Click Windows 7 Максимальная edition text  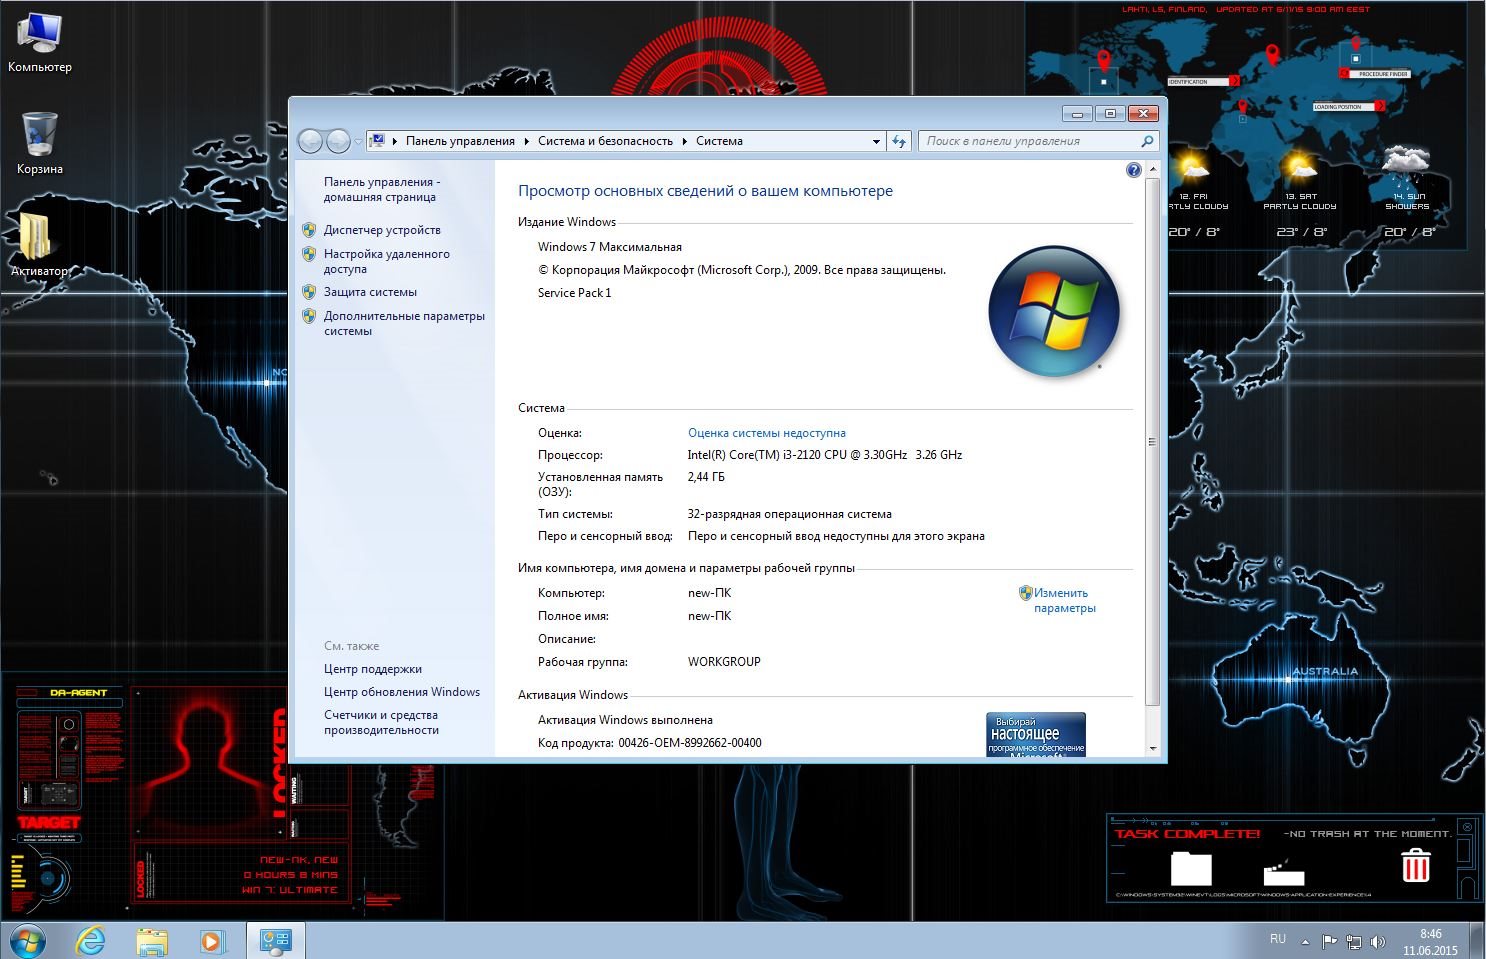tap(610, 247)
